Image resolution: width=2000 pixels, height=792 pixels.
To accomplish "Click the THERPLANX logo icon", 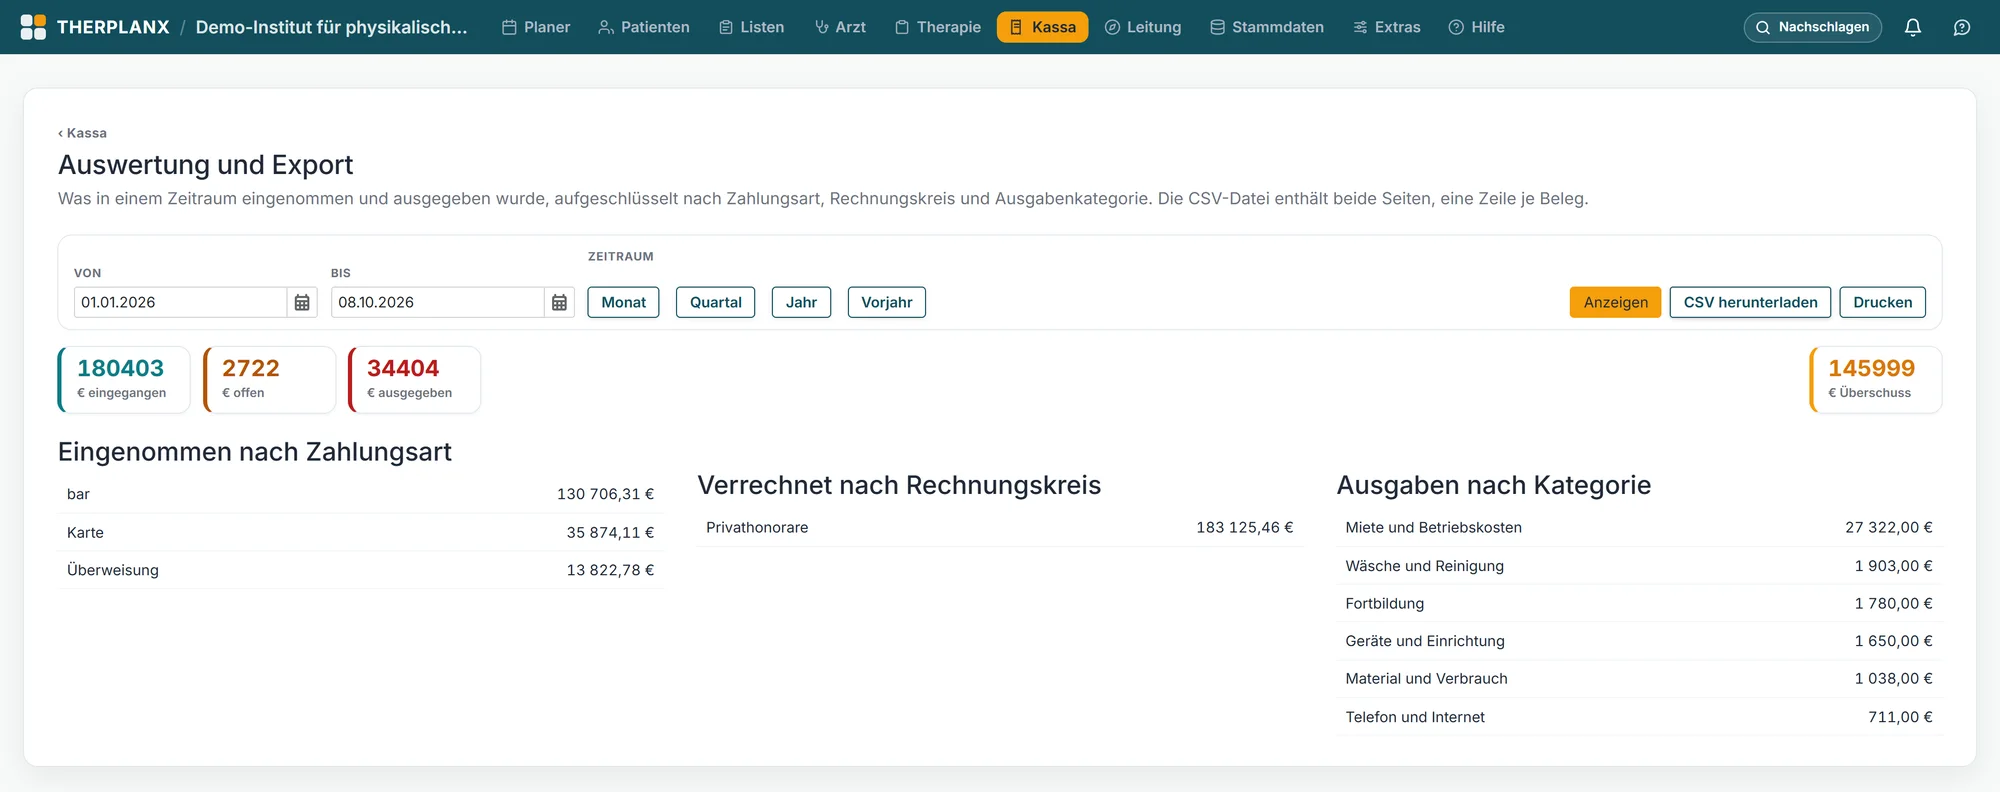I will coord(33,27).
